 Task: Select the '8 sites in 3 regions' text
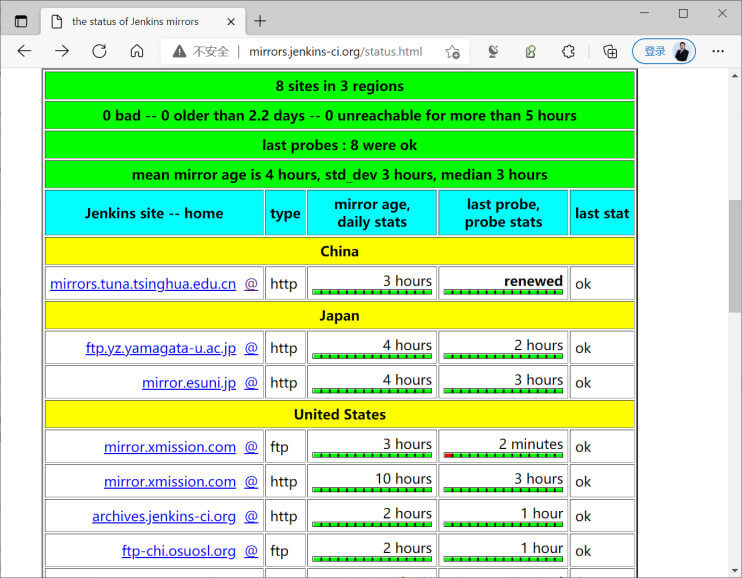click(x=340, y=86)
